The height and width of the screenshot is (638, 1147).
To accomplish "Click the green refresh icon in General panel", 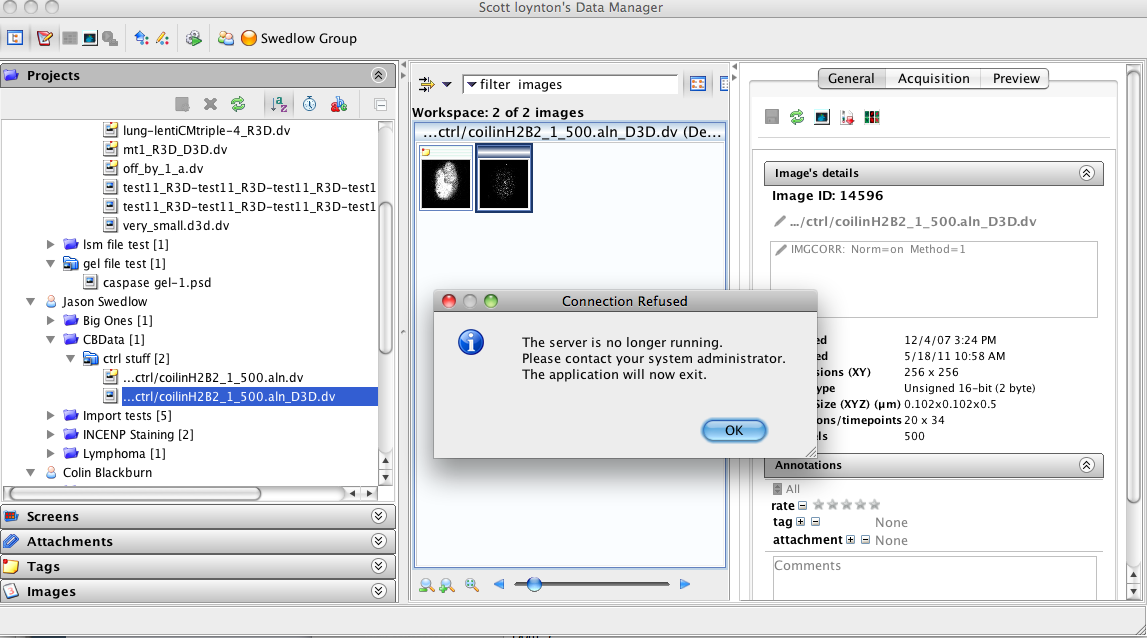I will coord(796,117).
